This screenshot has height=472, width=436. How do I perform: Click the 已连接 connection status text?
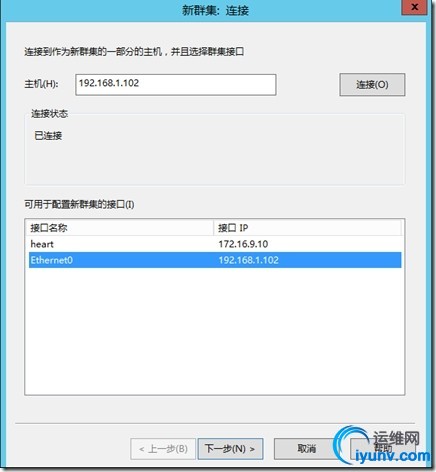pos(48,136)
